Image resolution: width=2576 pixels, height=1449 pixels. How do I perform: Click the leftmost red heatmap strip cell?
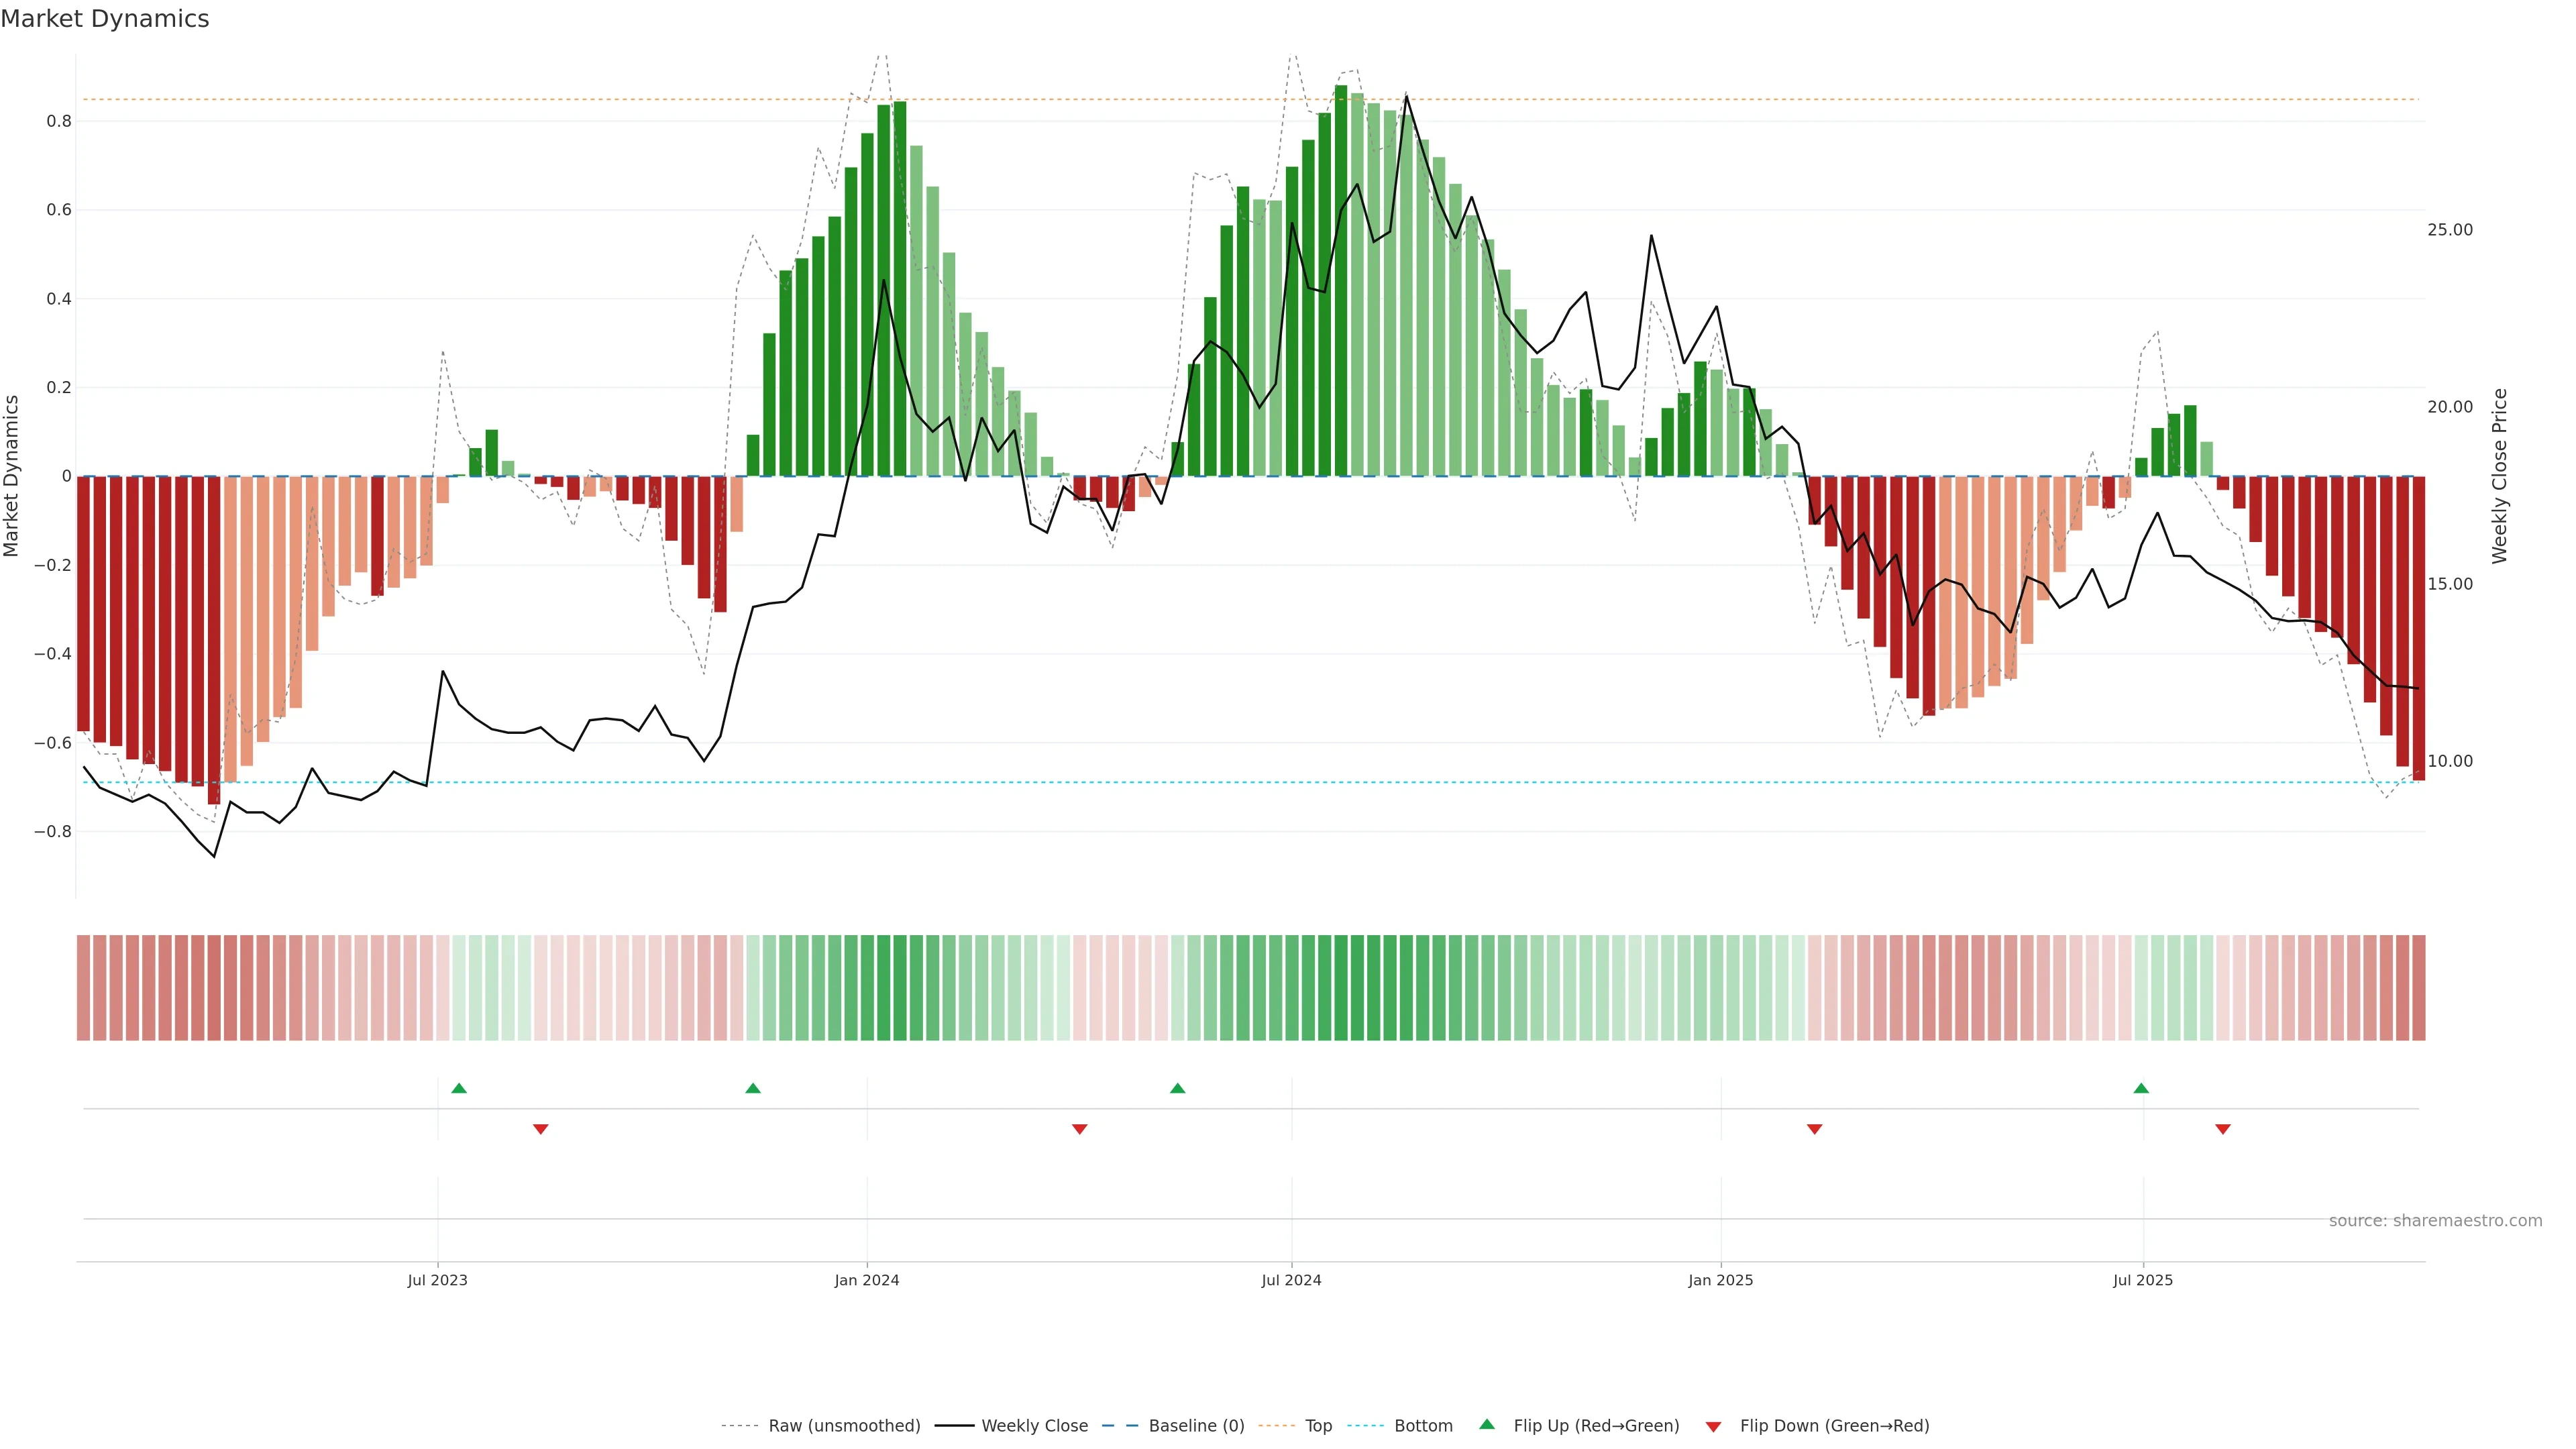tap(84, 988)
